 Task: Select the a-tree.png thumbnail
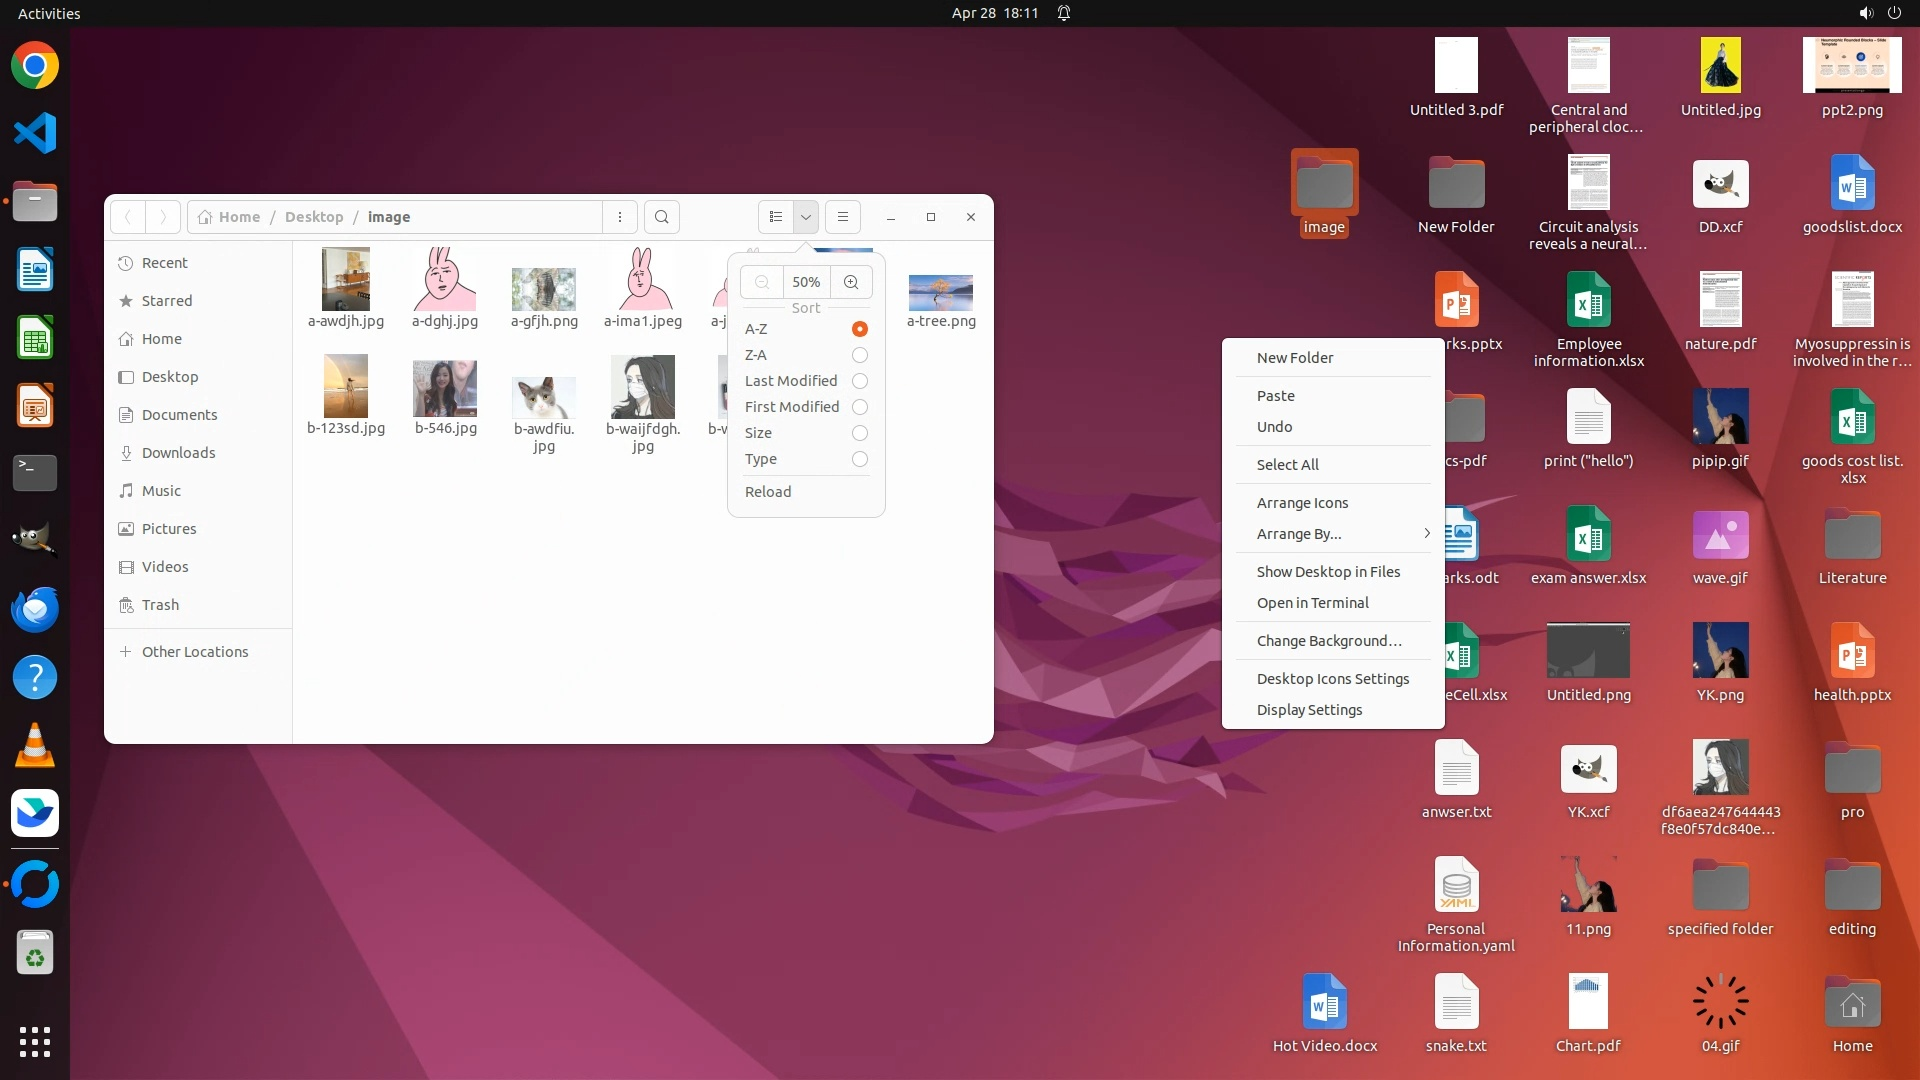[x=941, y=293]
